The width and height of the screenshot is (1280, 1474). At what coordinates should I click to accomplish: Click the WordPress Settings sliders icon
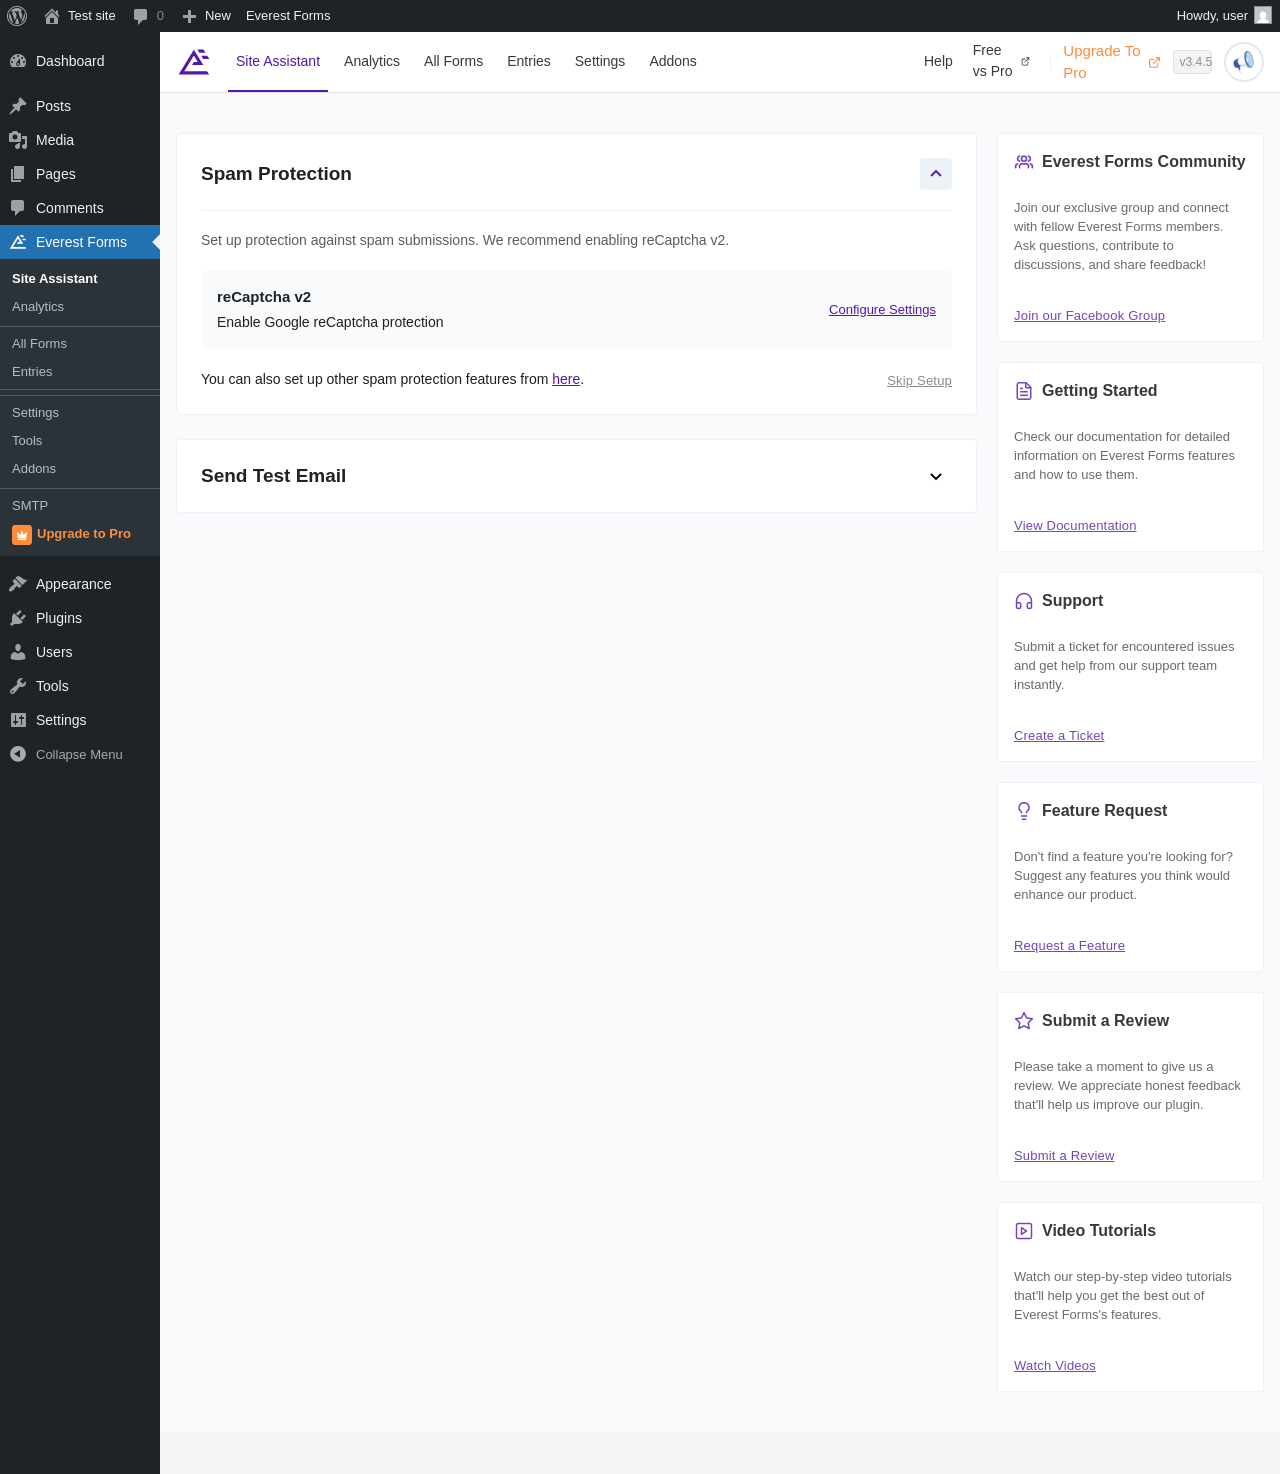coord(18,720)
